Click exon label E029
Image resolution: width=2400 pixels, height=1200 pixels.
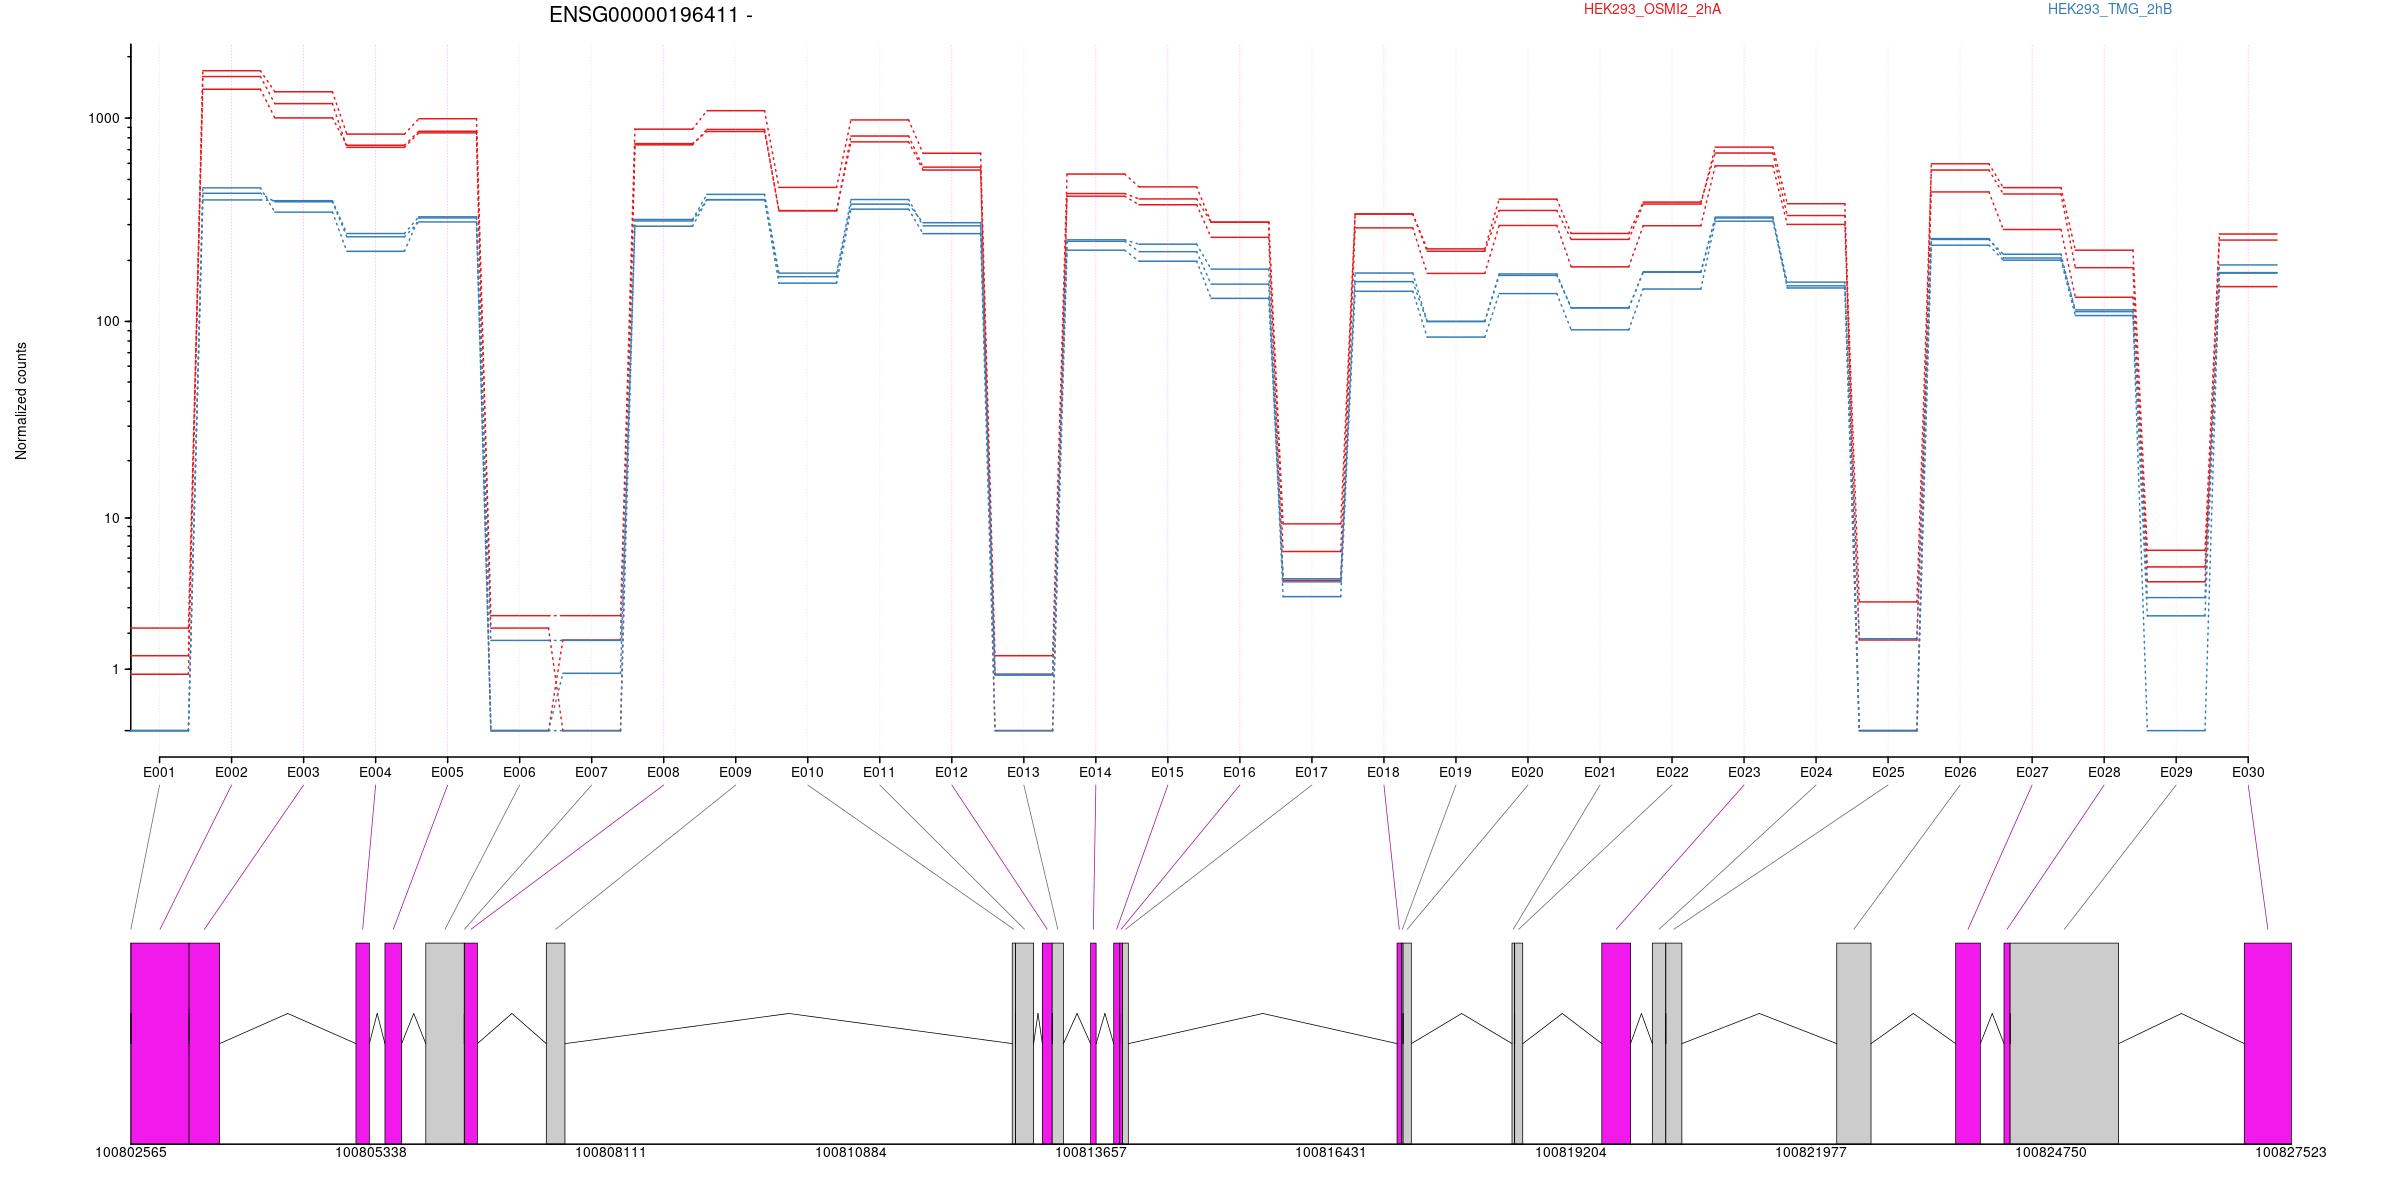pos(2176,772)
